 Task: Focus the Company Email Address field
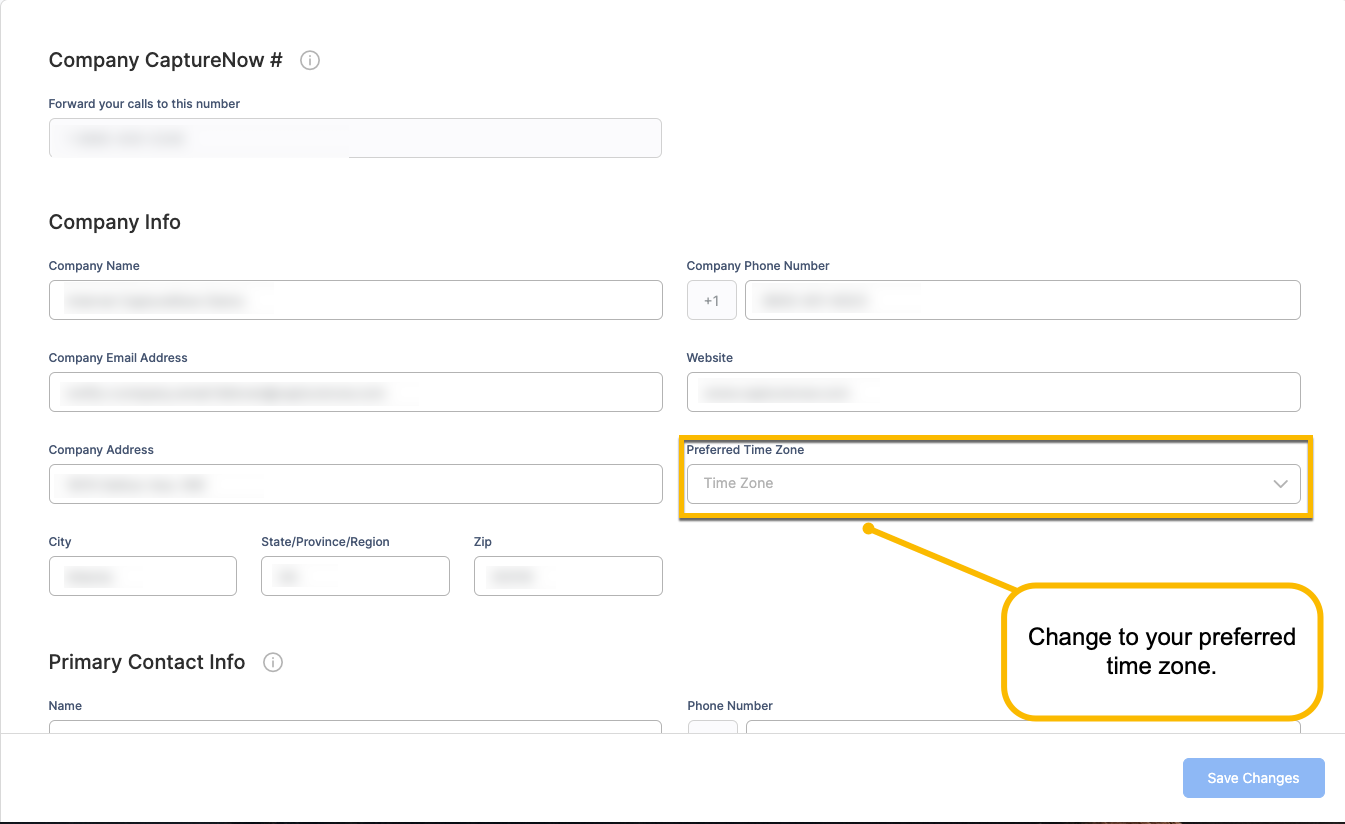355,392
